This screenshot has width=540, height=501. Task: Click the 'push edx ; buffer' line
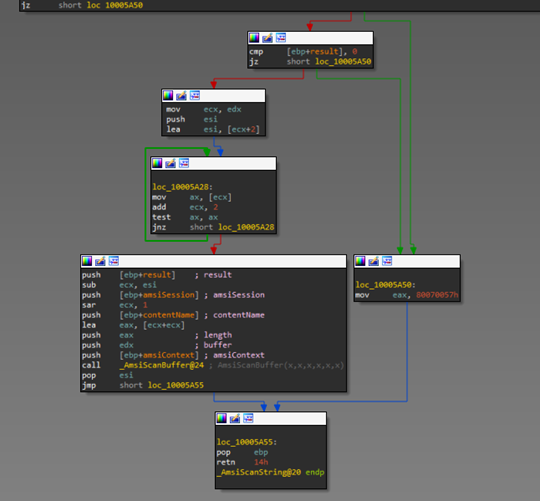pos(157,345)
